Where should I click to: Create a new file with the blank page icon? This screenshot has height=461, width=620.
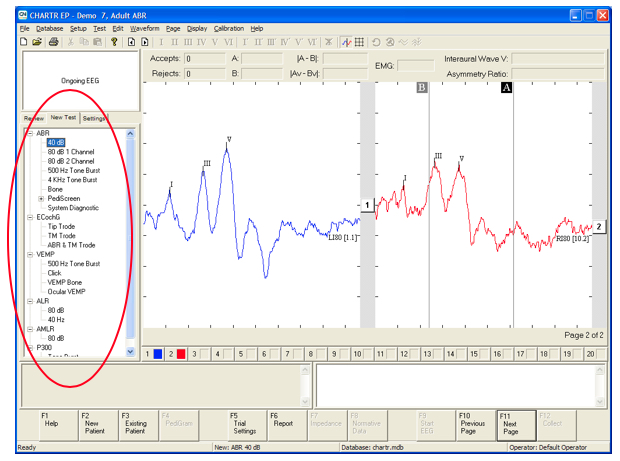(24, 42)
